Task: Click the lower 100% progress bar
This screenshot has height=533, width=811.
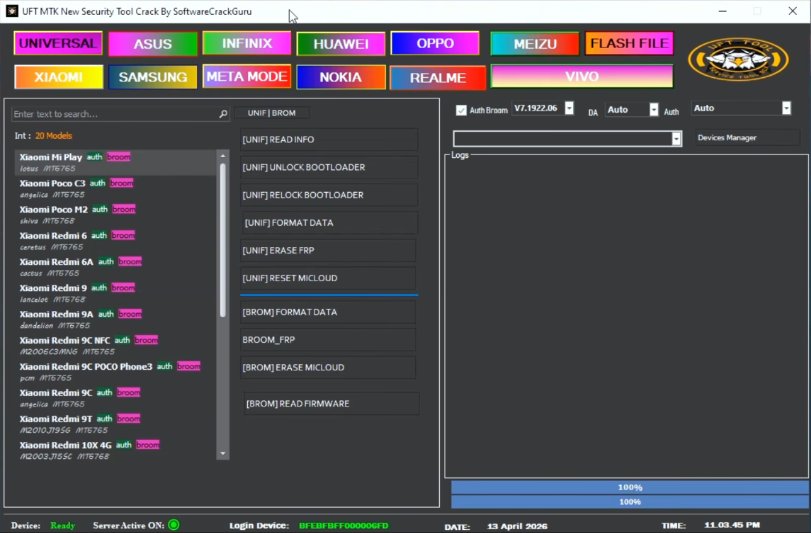Action: click(629, 502)
